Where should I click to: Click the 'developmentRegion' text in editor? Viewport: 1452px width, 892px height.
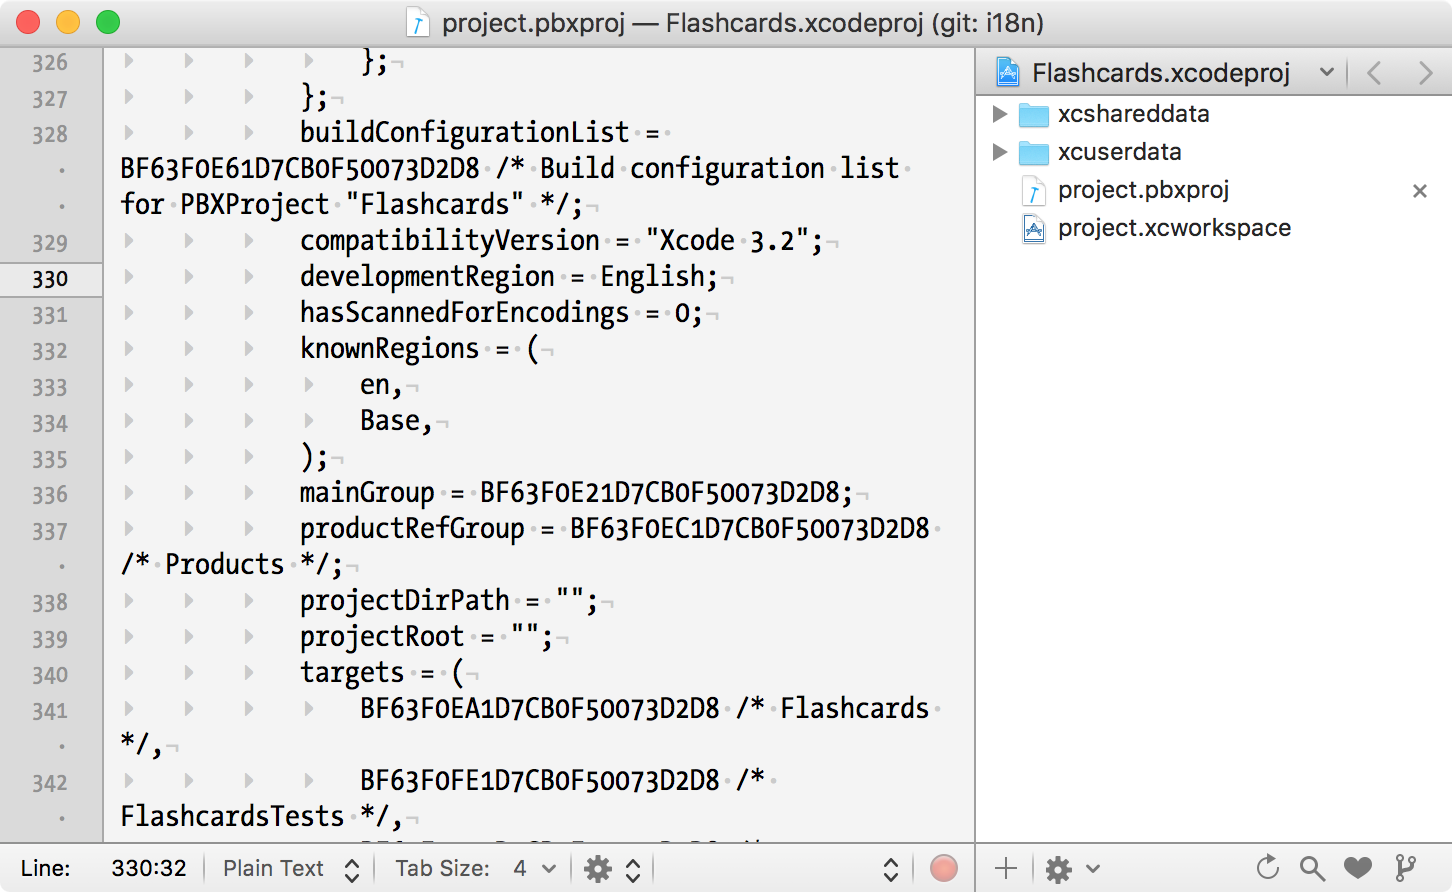[427, 277]
